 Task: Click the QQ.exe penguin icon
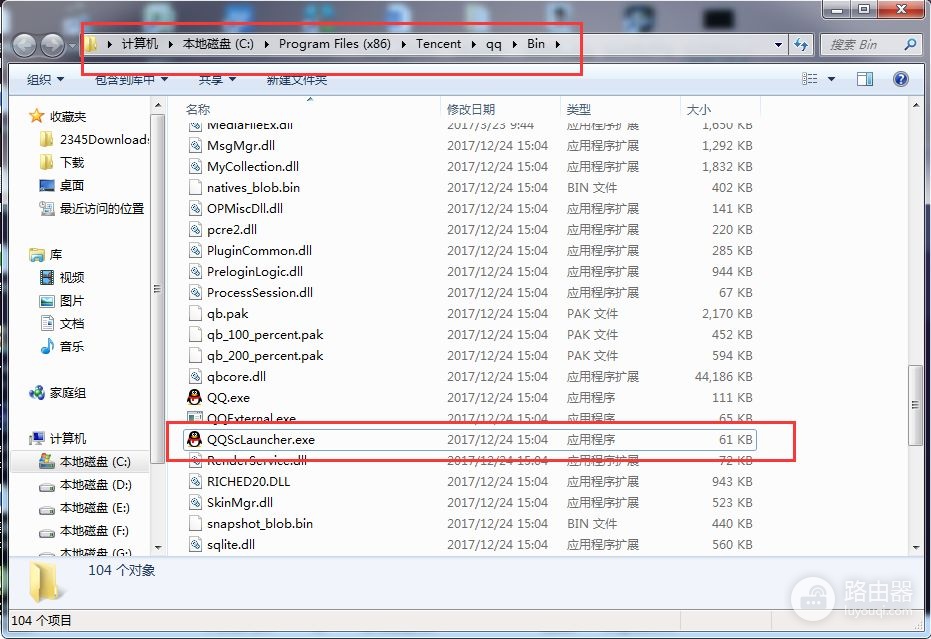coord(194,397)
